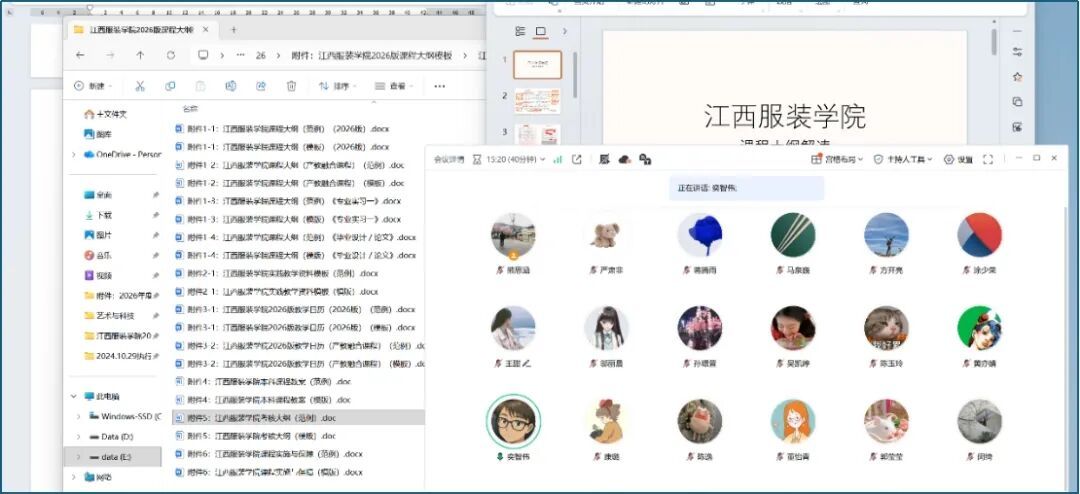Open 桌面 in Explorer quick access

98,195
